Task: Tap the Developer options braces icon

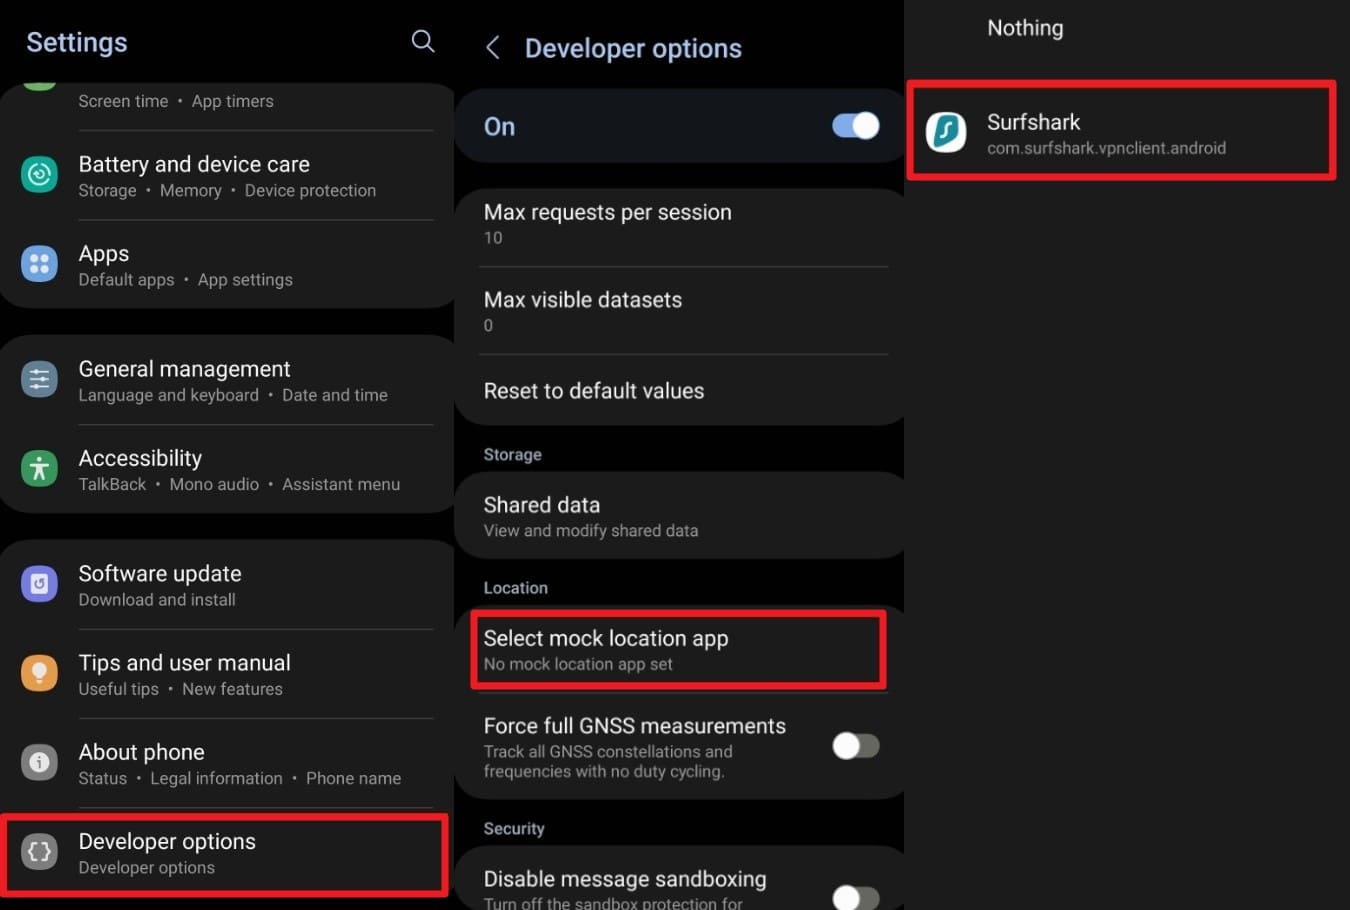Action: click(x=40, y=852)
